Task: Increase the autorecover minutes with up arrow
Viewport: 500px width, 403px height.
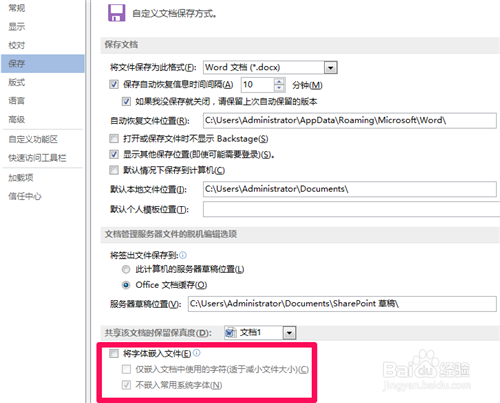Action: [x=279, y=81]
